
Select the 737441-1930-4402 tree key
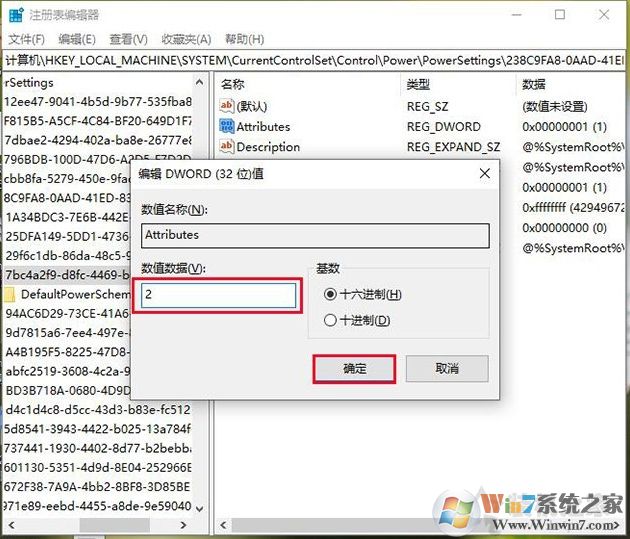[x=98, y=449]
